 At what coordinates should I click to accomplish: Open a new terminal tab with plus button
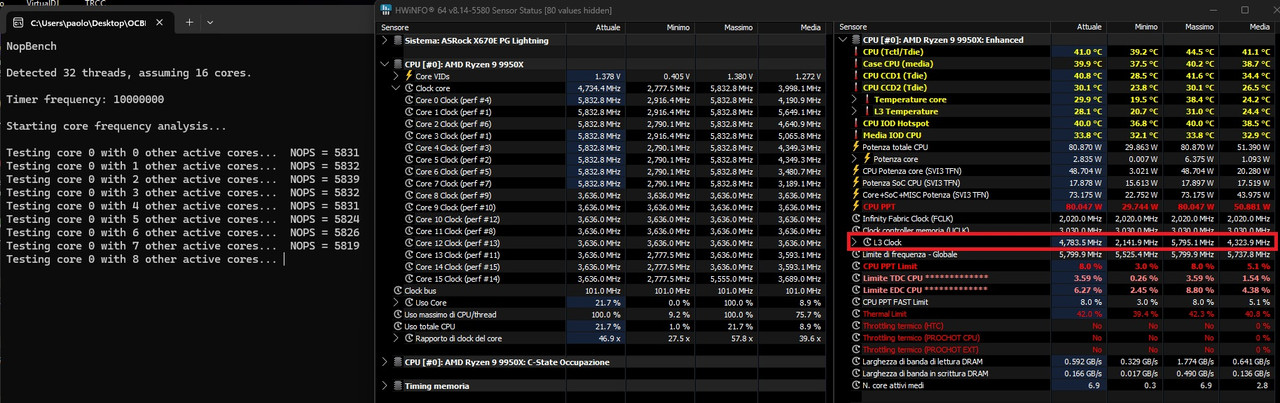pyautogui.click(x=189, y=21)
